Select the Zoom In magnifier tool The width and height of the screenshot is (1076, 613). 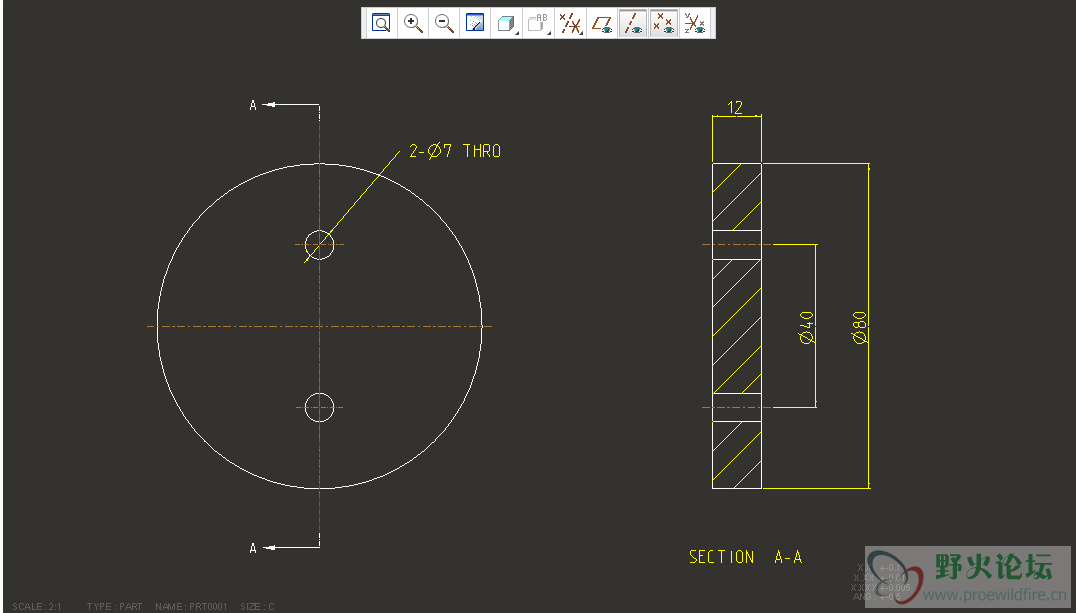pyautogui.click(x=413, y=23)
